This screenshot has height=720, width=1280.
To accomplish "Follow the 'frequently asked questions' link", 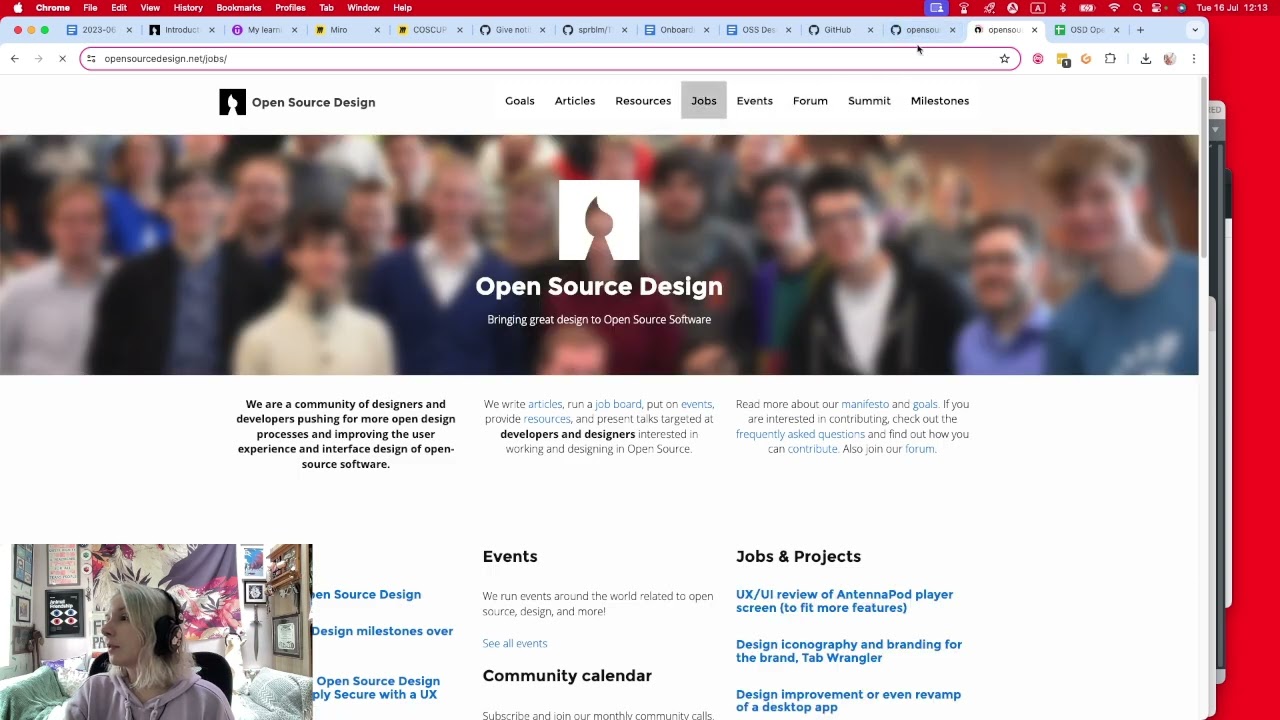I will [800, 434].
